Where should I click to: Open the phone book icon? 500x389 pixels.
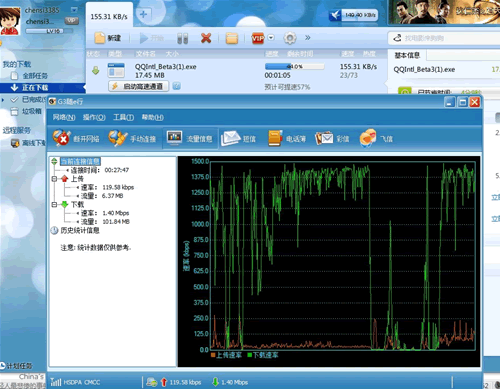[275, 138]
